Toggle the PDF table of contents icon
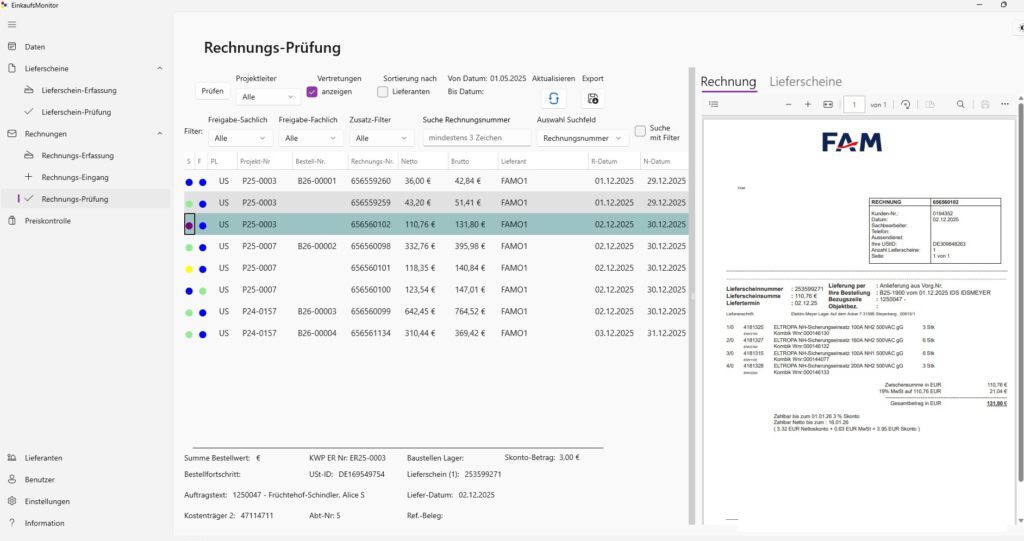 714,105
